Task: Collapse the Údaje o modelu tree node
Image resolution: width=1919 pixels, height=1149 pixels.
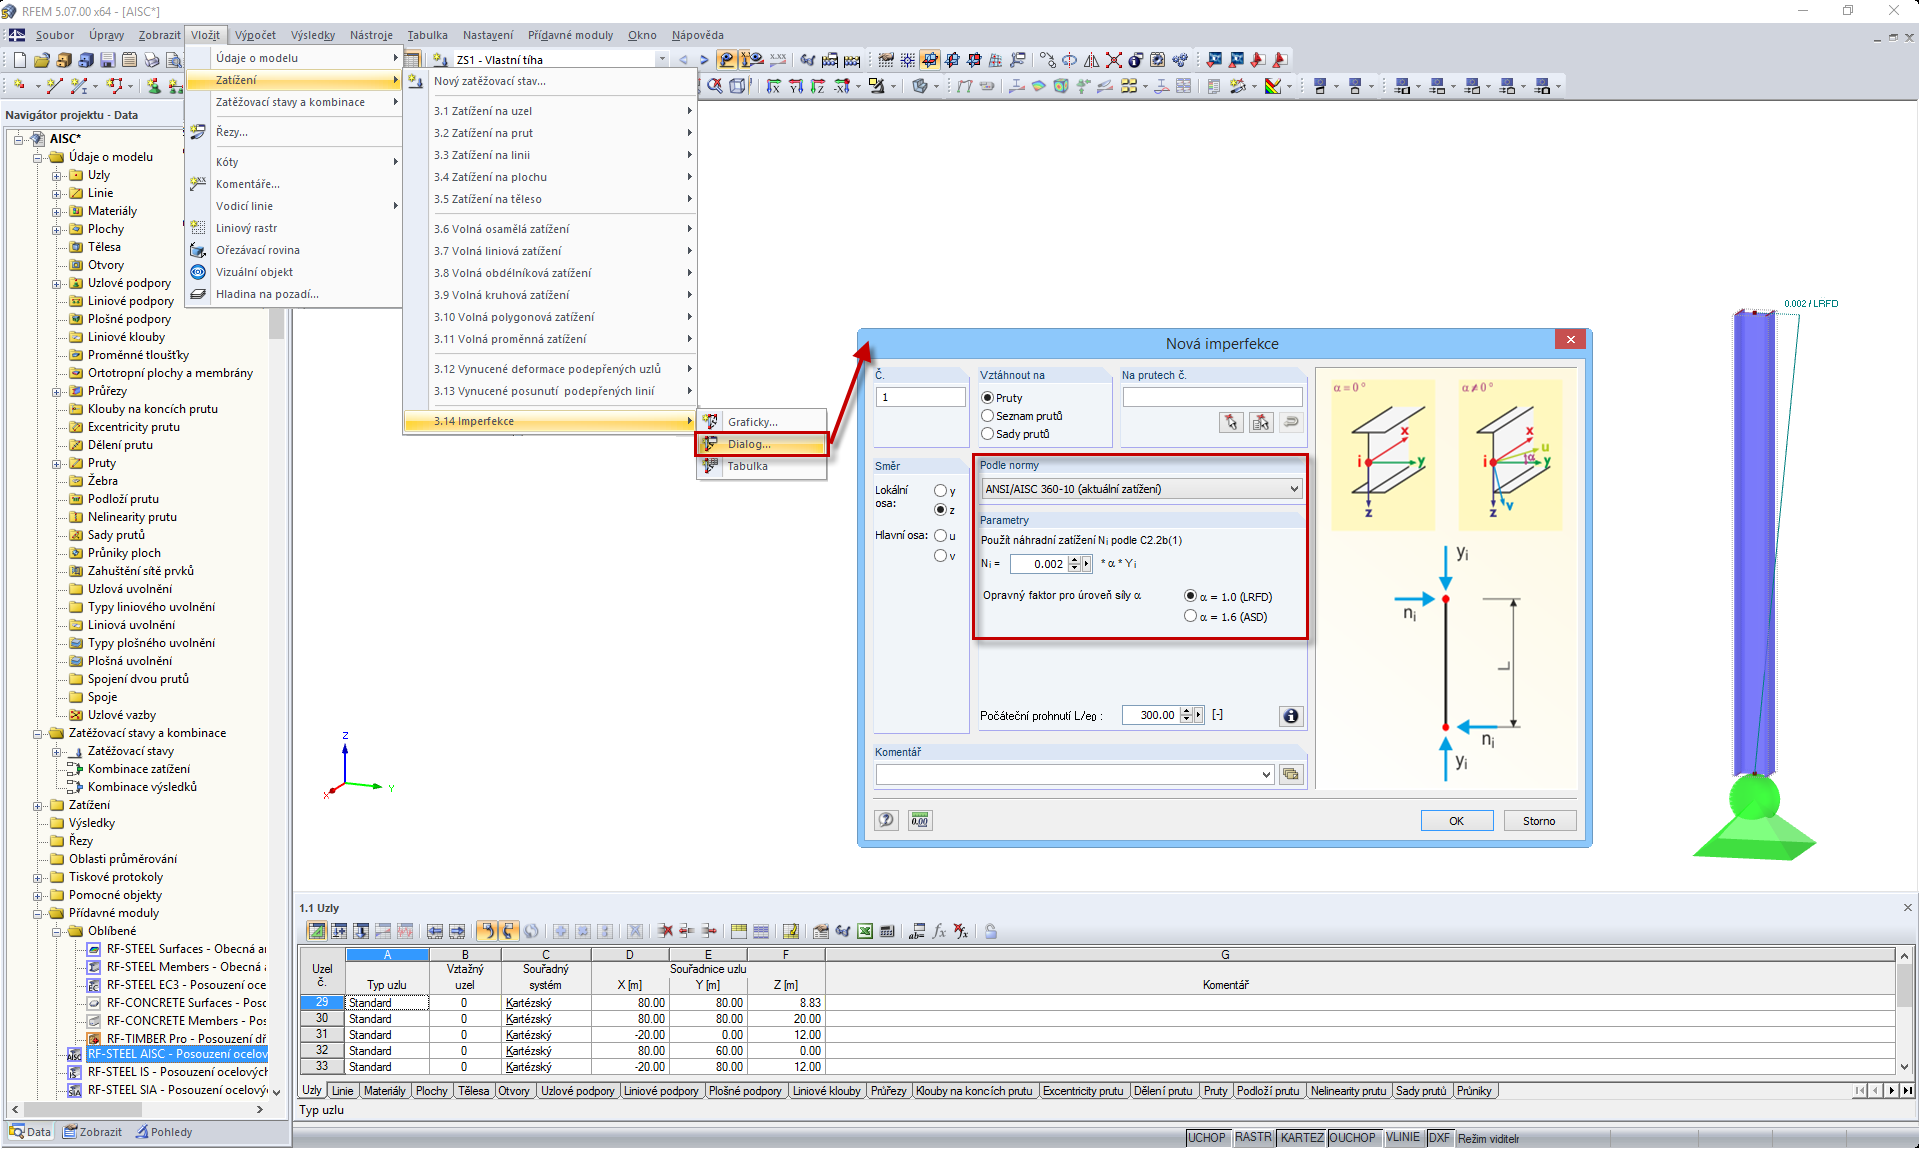Action: (38, 157)
